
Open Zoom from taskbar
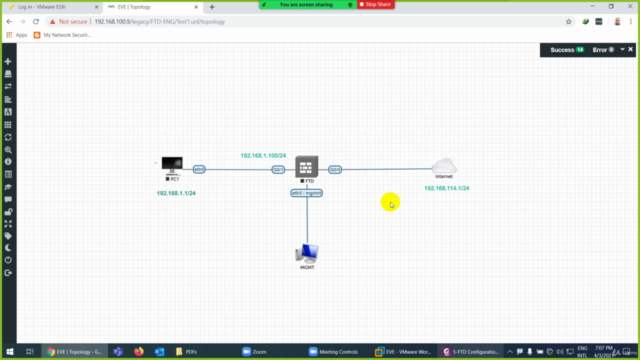(x=255, y=351)
